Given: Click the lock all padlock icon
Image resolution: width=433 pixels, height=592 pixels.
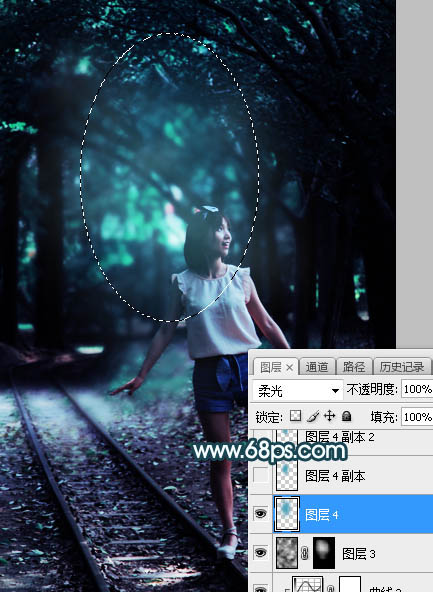Looking at the screenshot, I should click(x=346, y=416).
